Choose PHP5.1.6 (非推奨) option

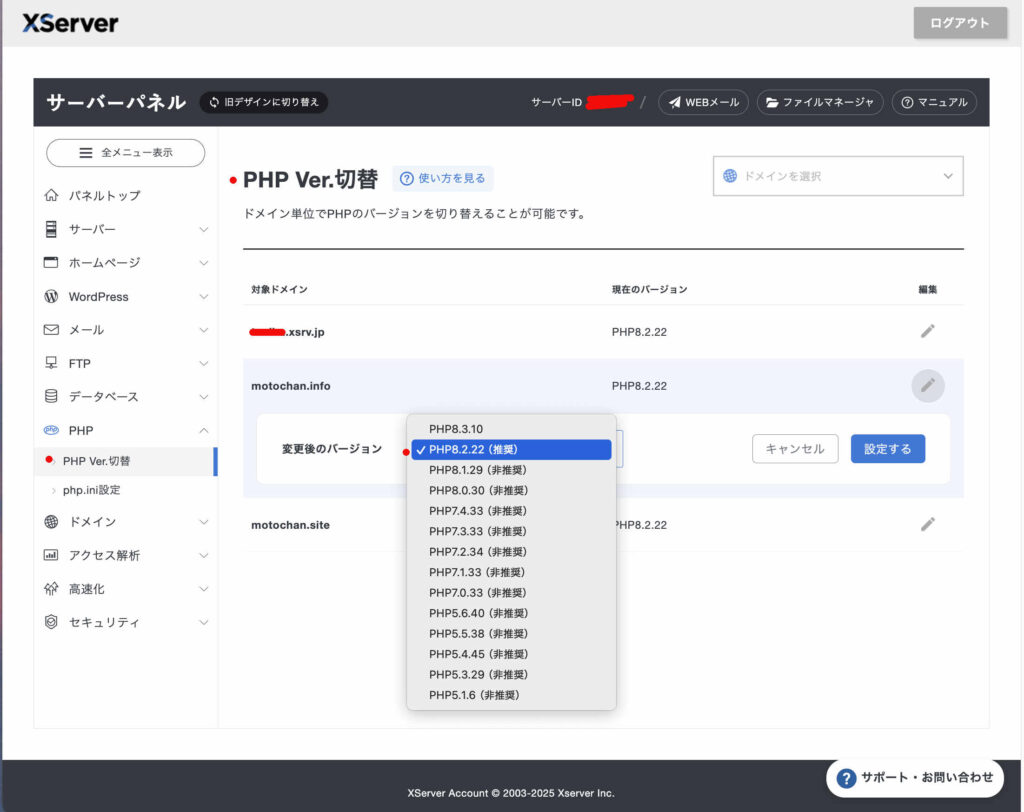[x=511, y=695]
